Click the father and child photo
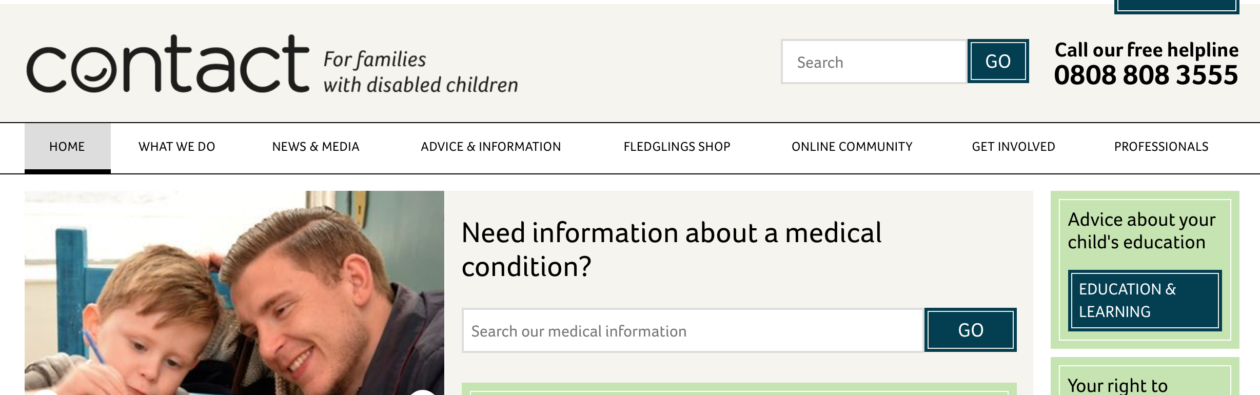Image resolution: width=1260 pixels, height=395 pixels. (x=234, y=293)
